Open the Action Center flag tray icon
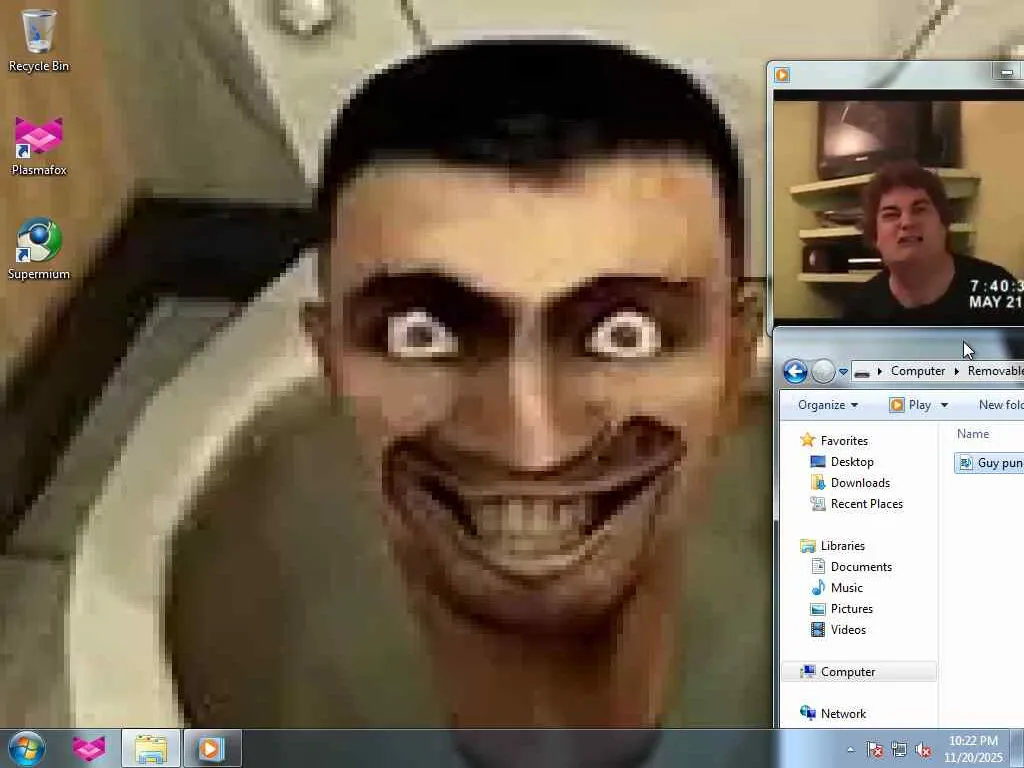 tap(874, 750)
